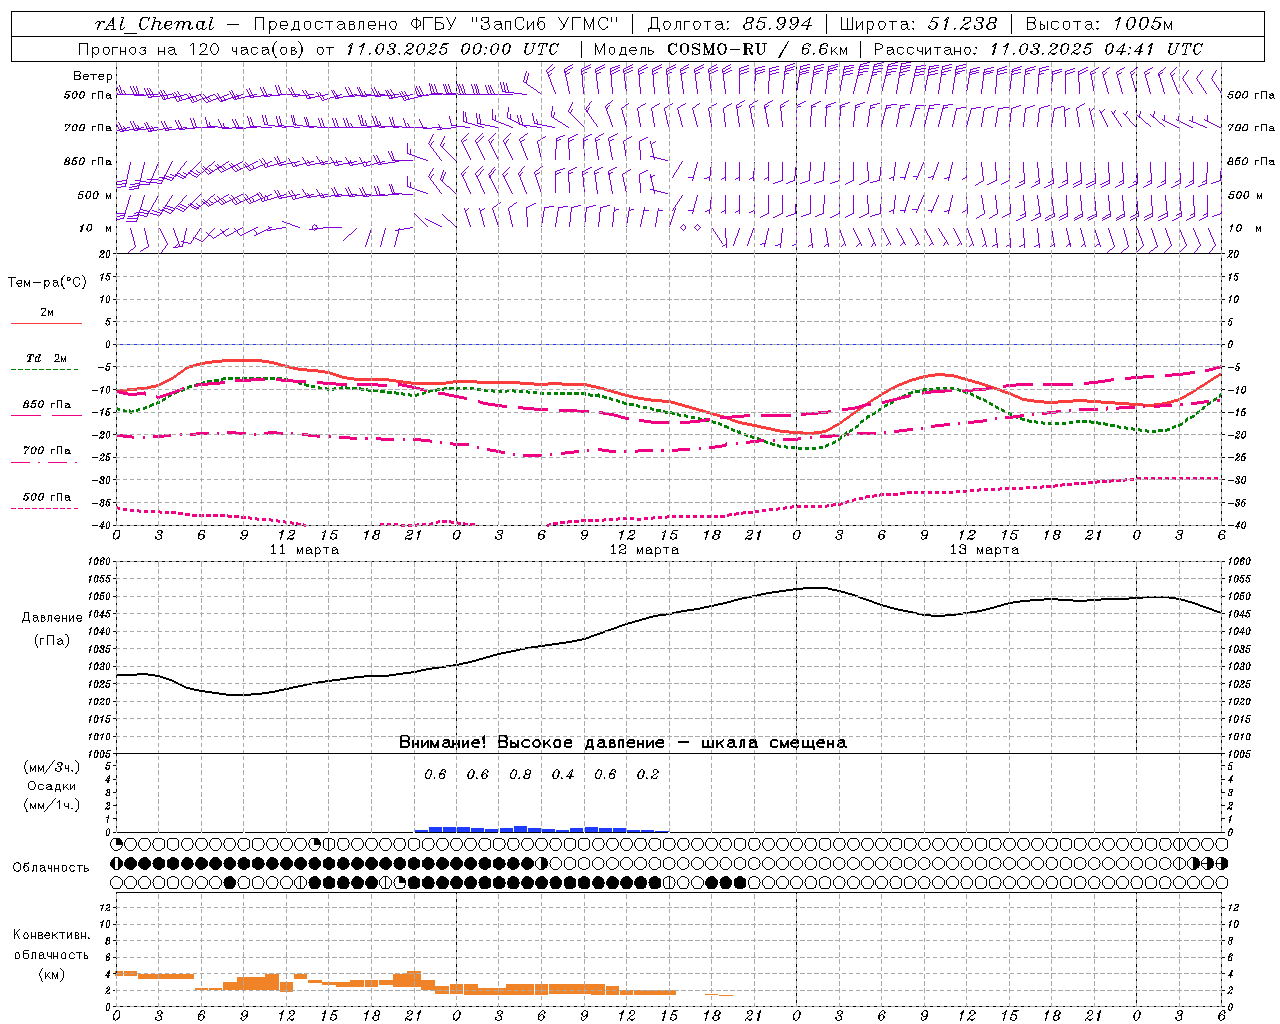
Task: Click the rAl_Chemal station title
Action: [x=154, y=24]
